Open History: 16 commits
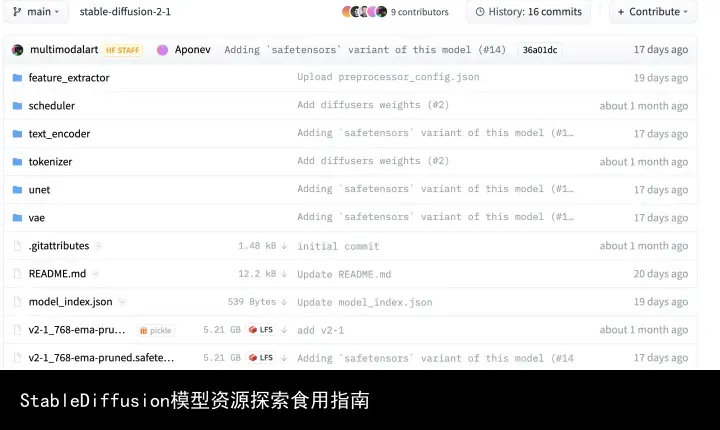Viewport: 720px width, 430px height. [x=529, y=11]
